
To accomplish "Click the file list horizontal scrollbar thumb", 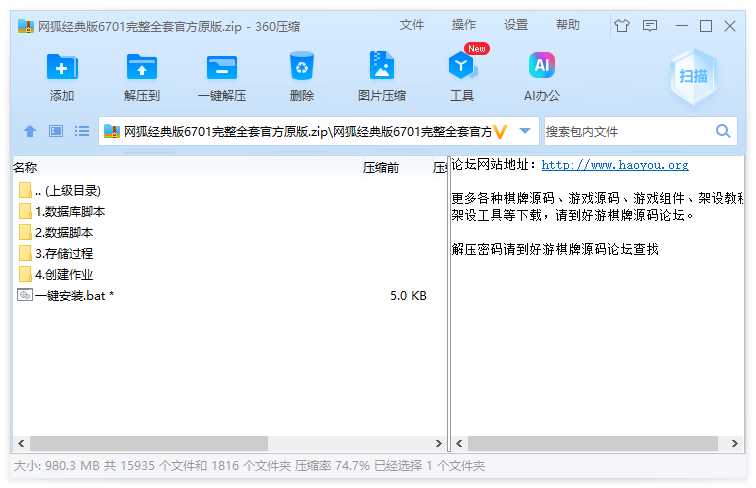I will coord(149,443).
